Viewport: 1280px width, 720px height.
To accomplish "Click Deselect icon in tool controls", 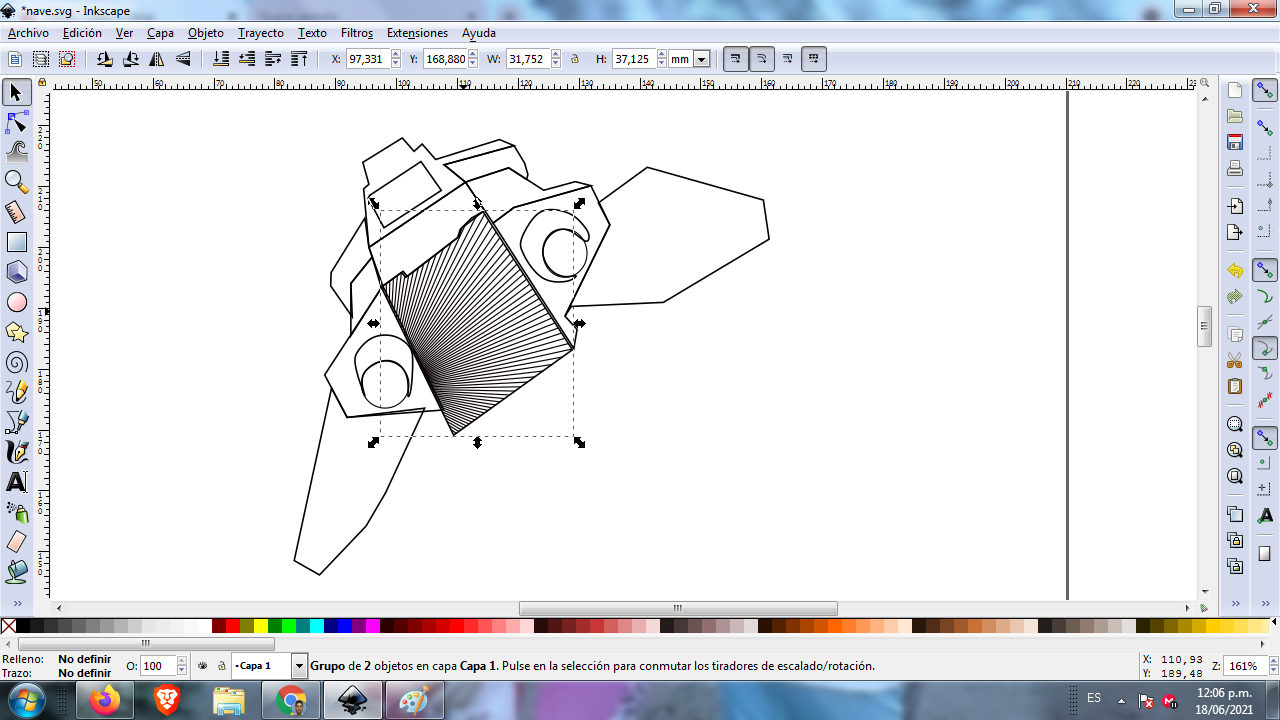I will 67,59.
